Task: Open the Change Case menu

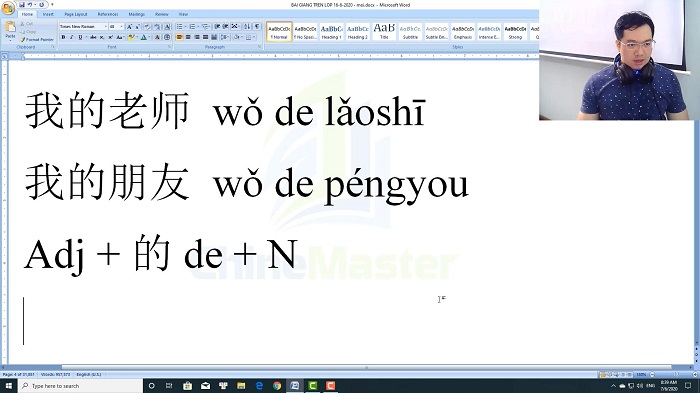Action: tap(120, 38)
